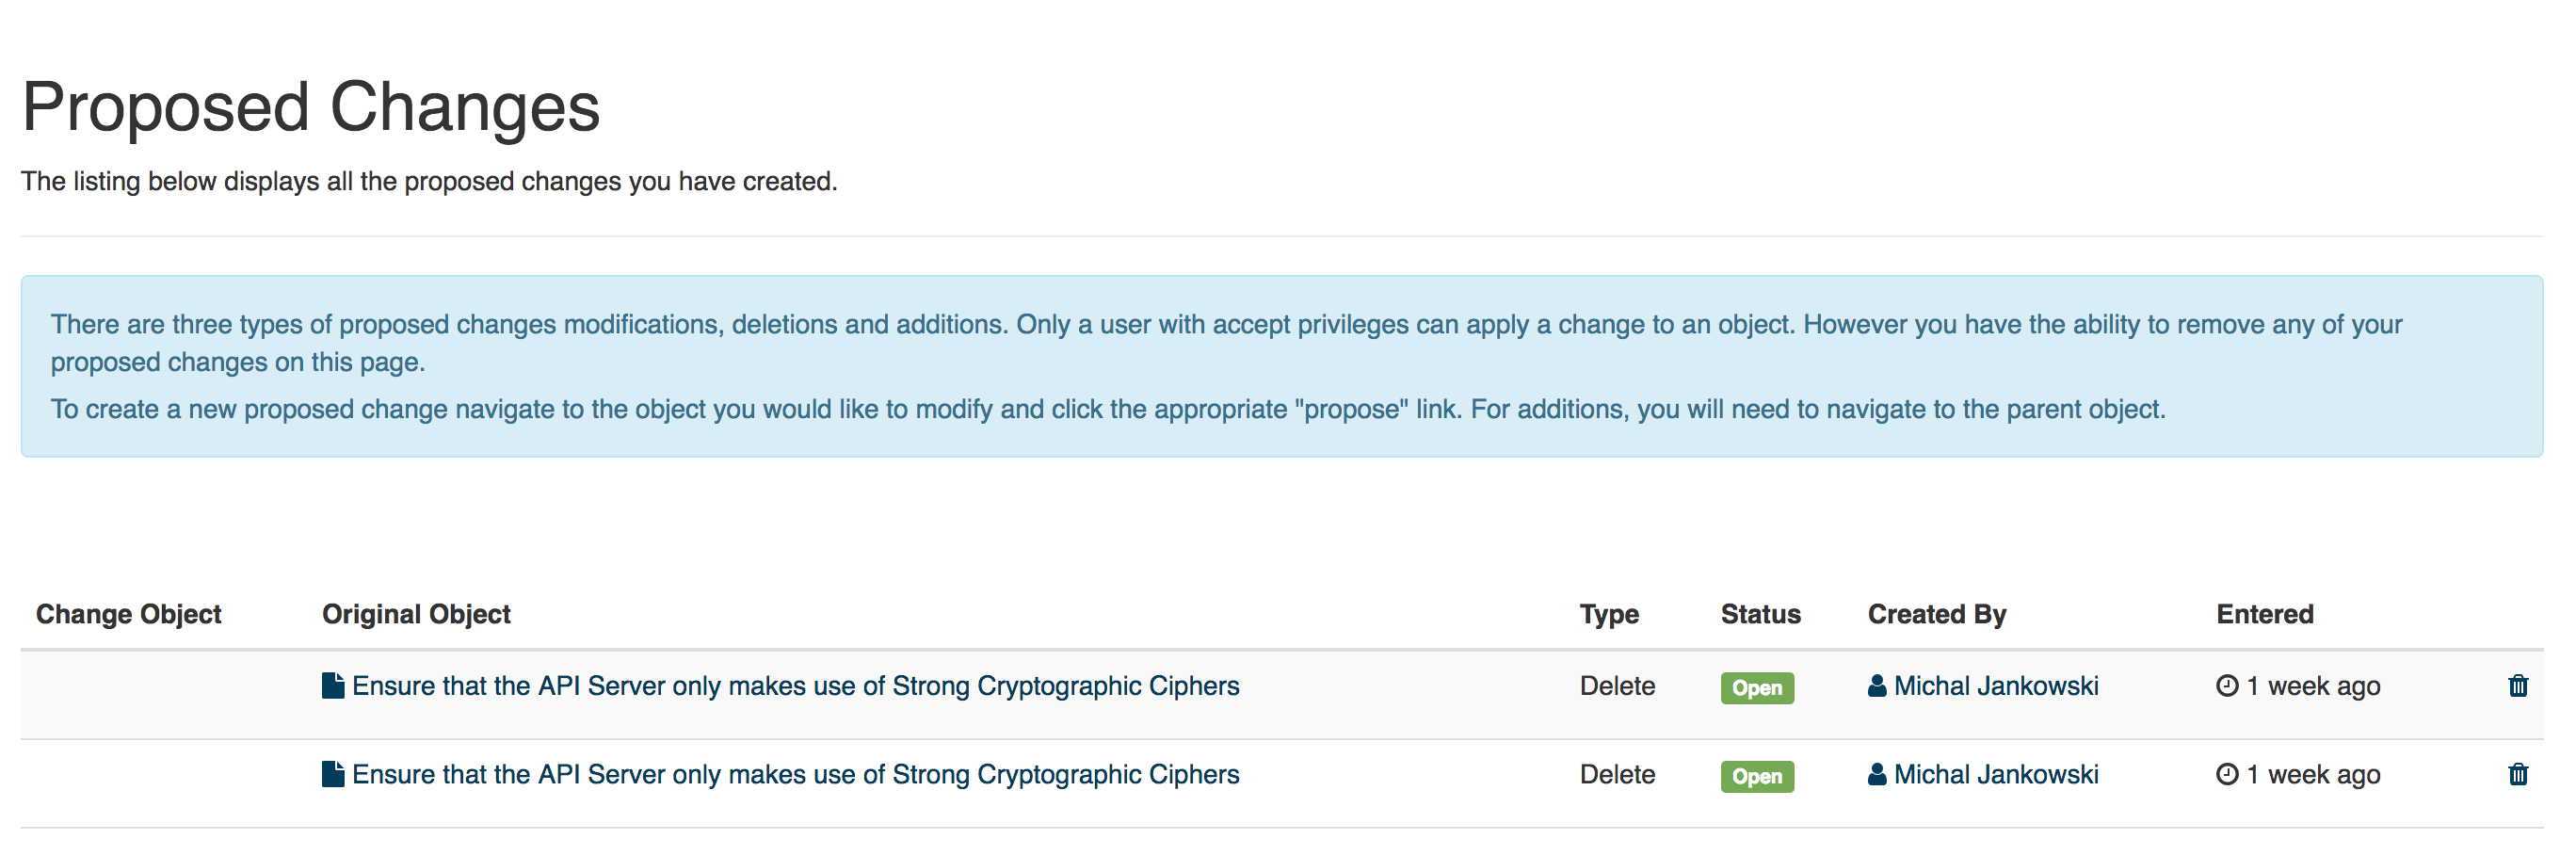The image size is (2576, 855).
Task: Click Michal Jankowski in second row
Action: [1996, 774]
